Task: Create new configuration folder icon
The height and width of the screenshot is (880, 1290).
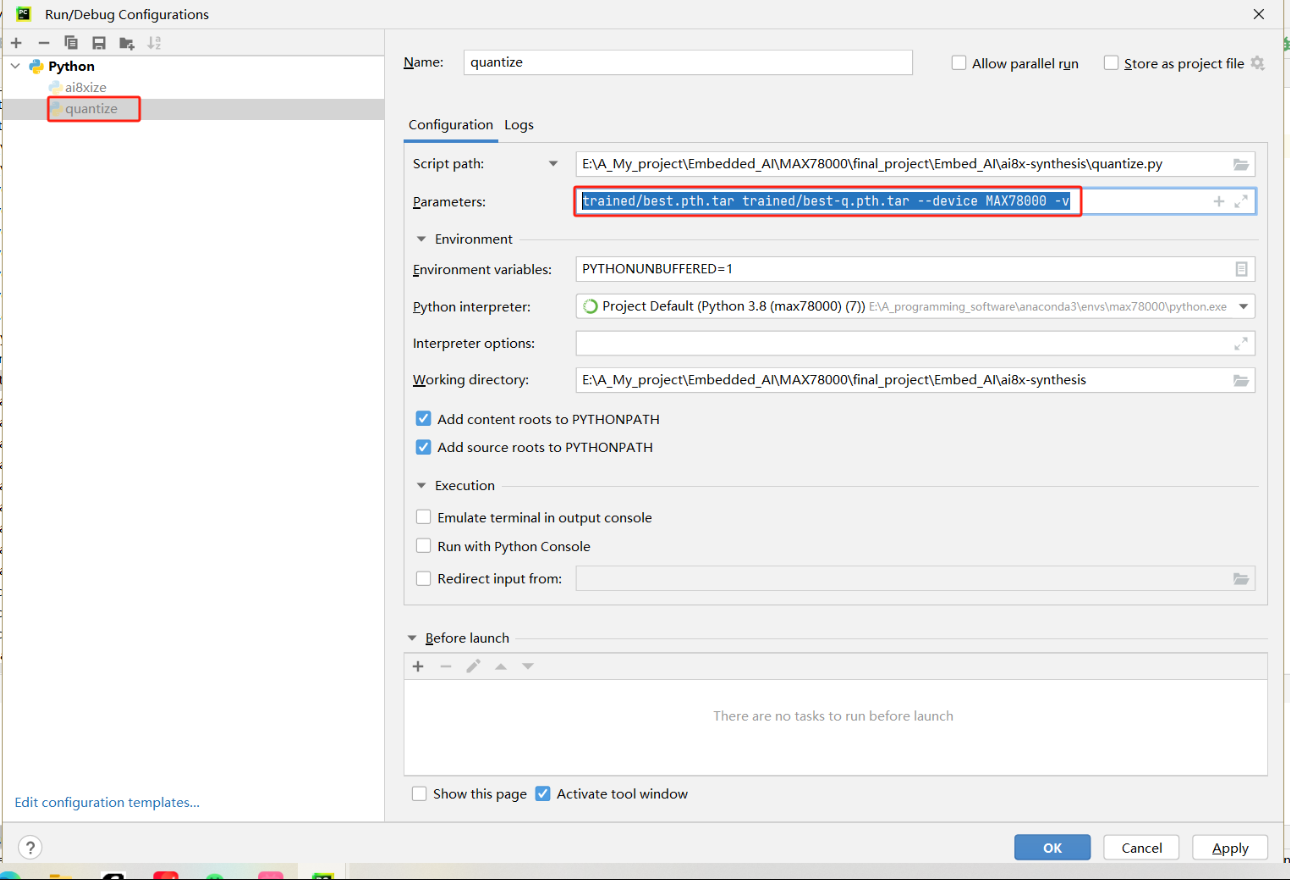Action: [127, 43]
